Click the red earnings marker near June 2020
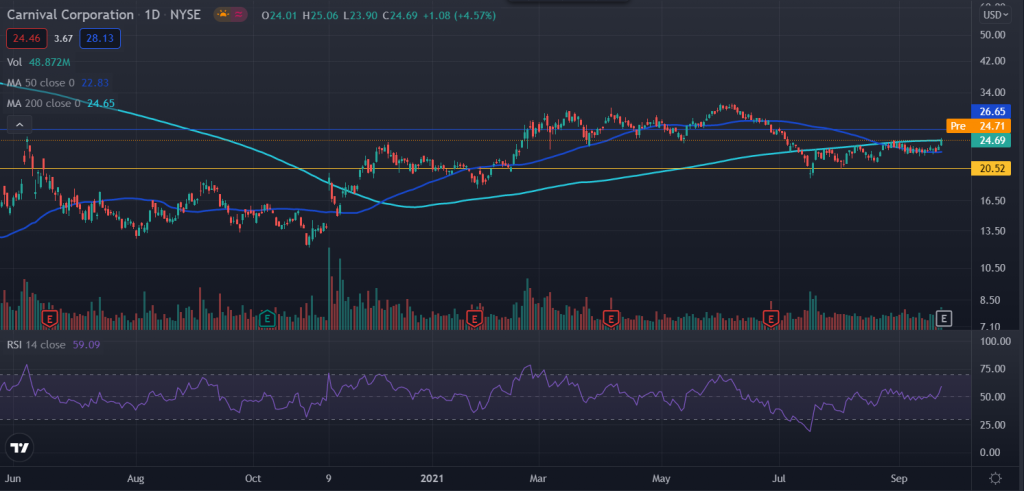This screenshot has width=1024, height=491. [50, 319]
